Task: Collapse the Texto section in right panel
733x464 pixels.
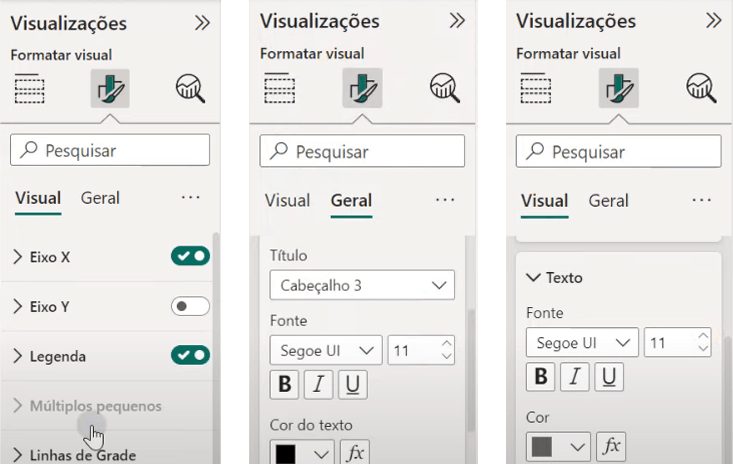Action: pos(533,278)
